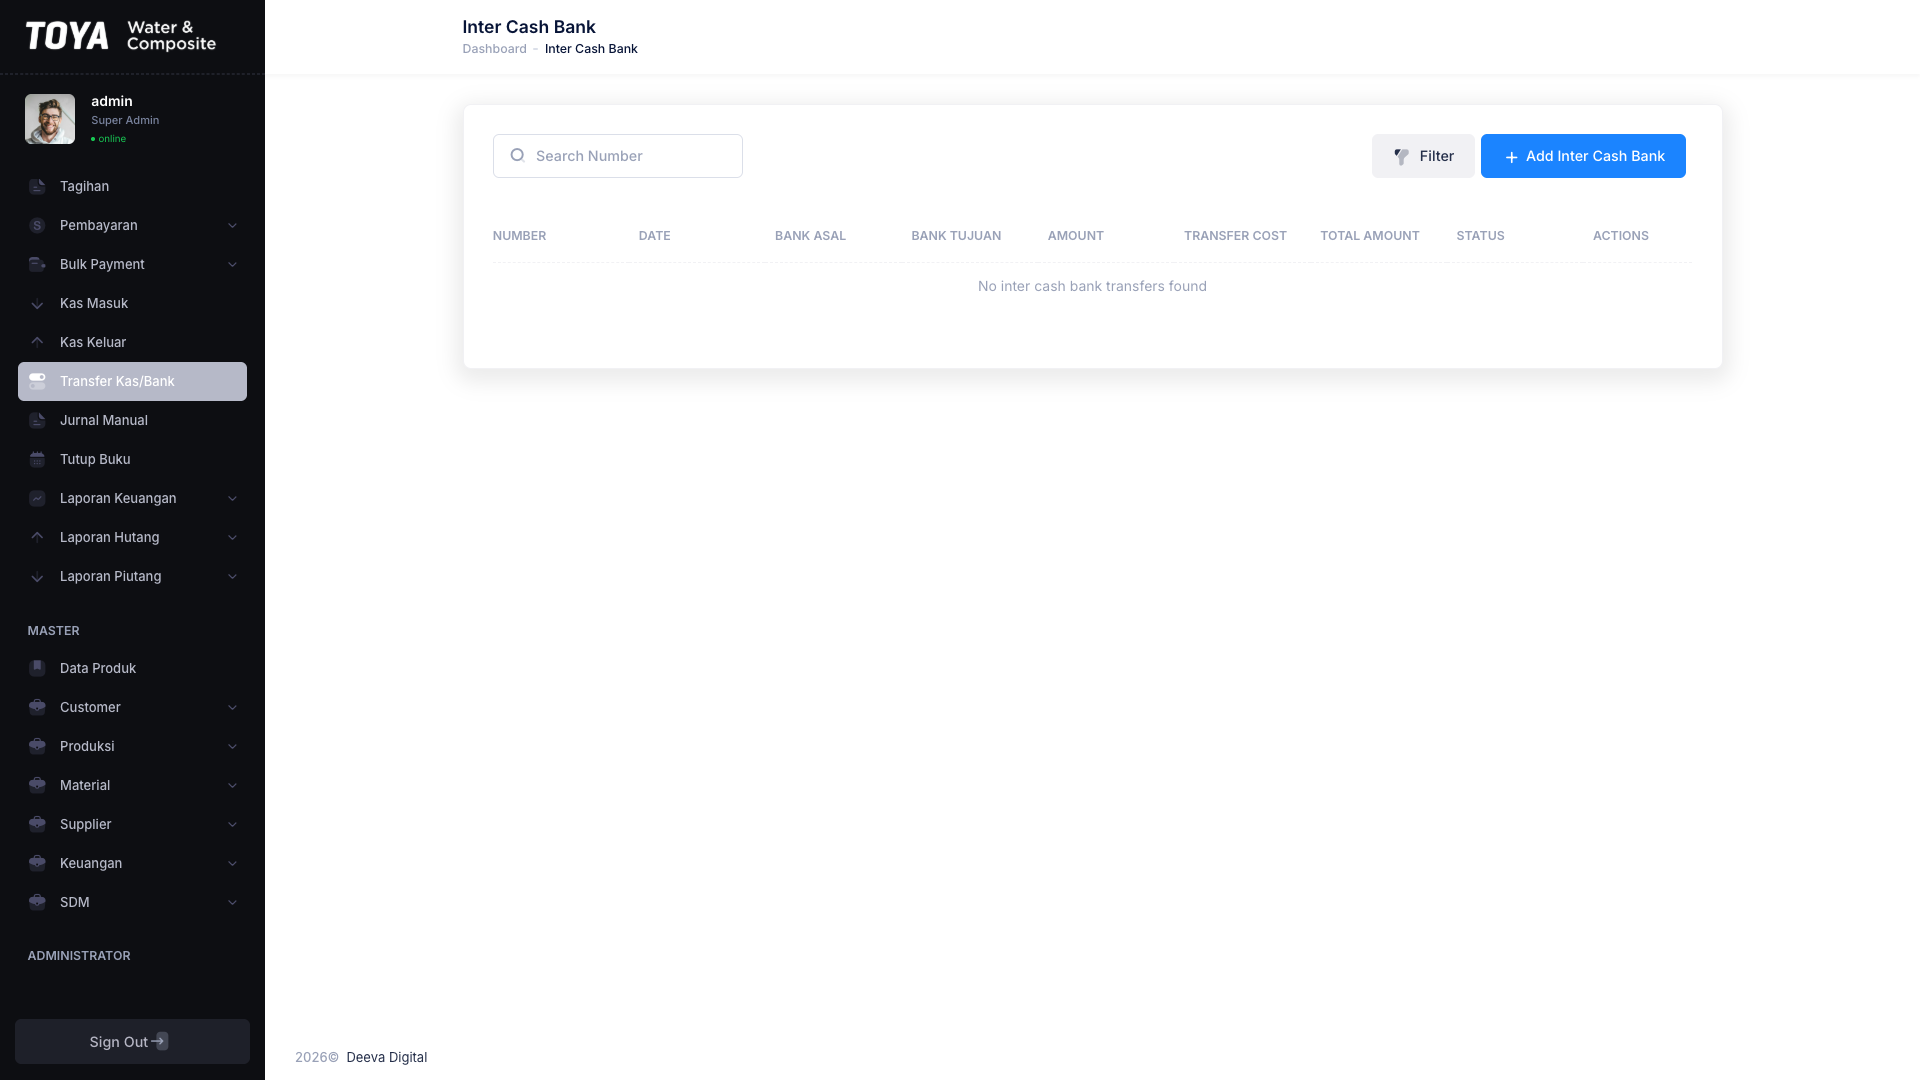This screenshot has width=1920, height=1080.
Task: Click the Supplier sidebar icon
Action: [37, 825]
